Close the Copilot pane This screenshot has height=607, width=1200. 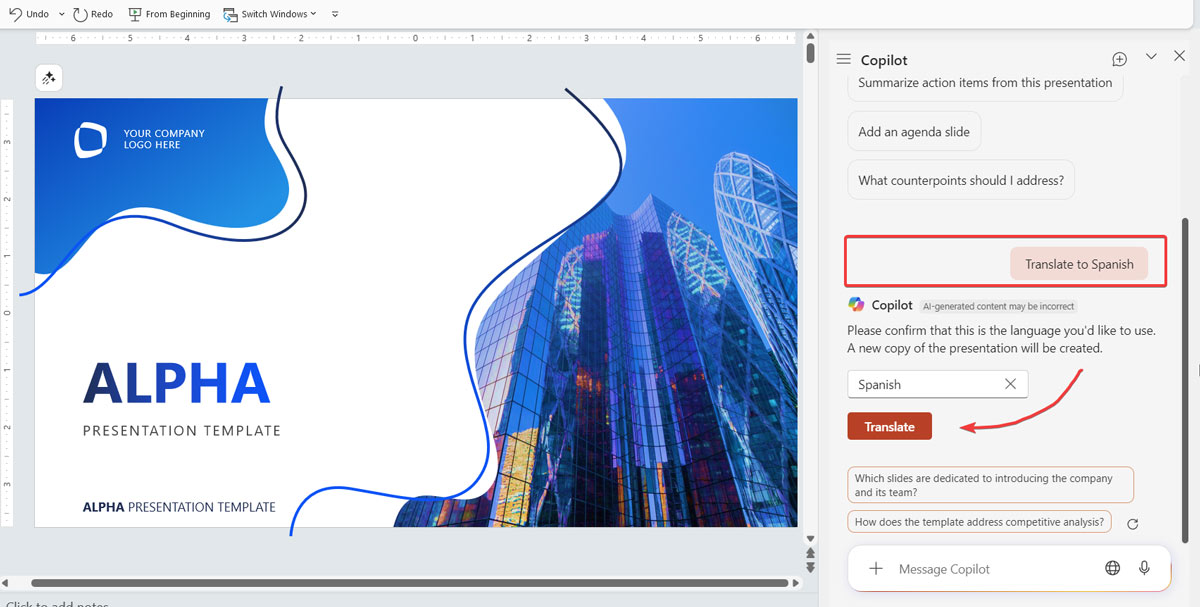tap(1179, 57)
